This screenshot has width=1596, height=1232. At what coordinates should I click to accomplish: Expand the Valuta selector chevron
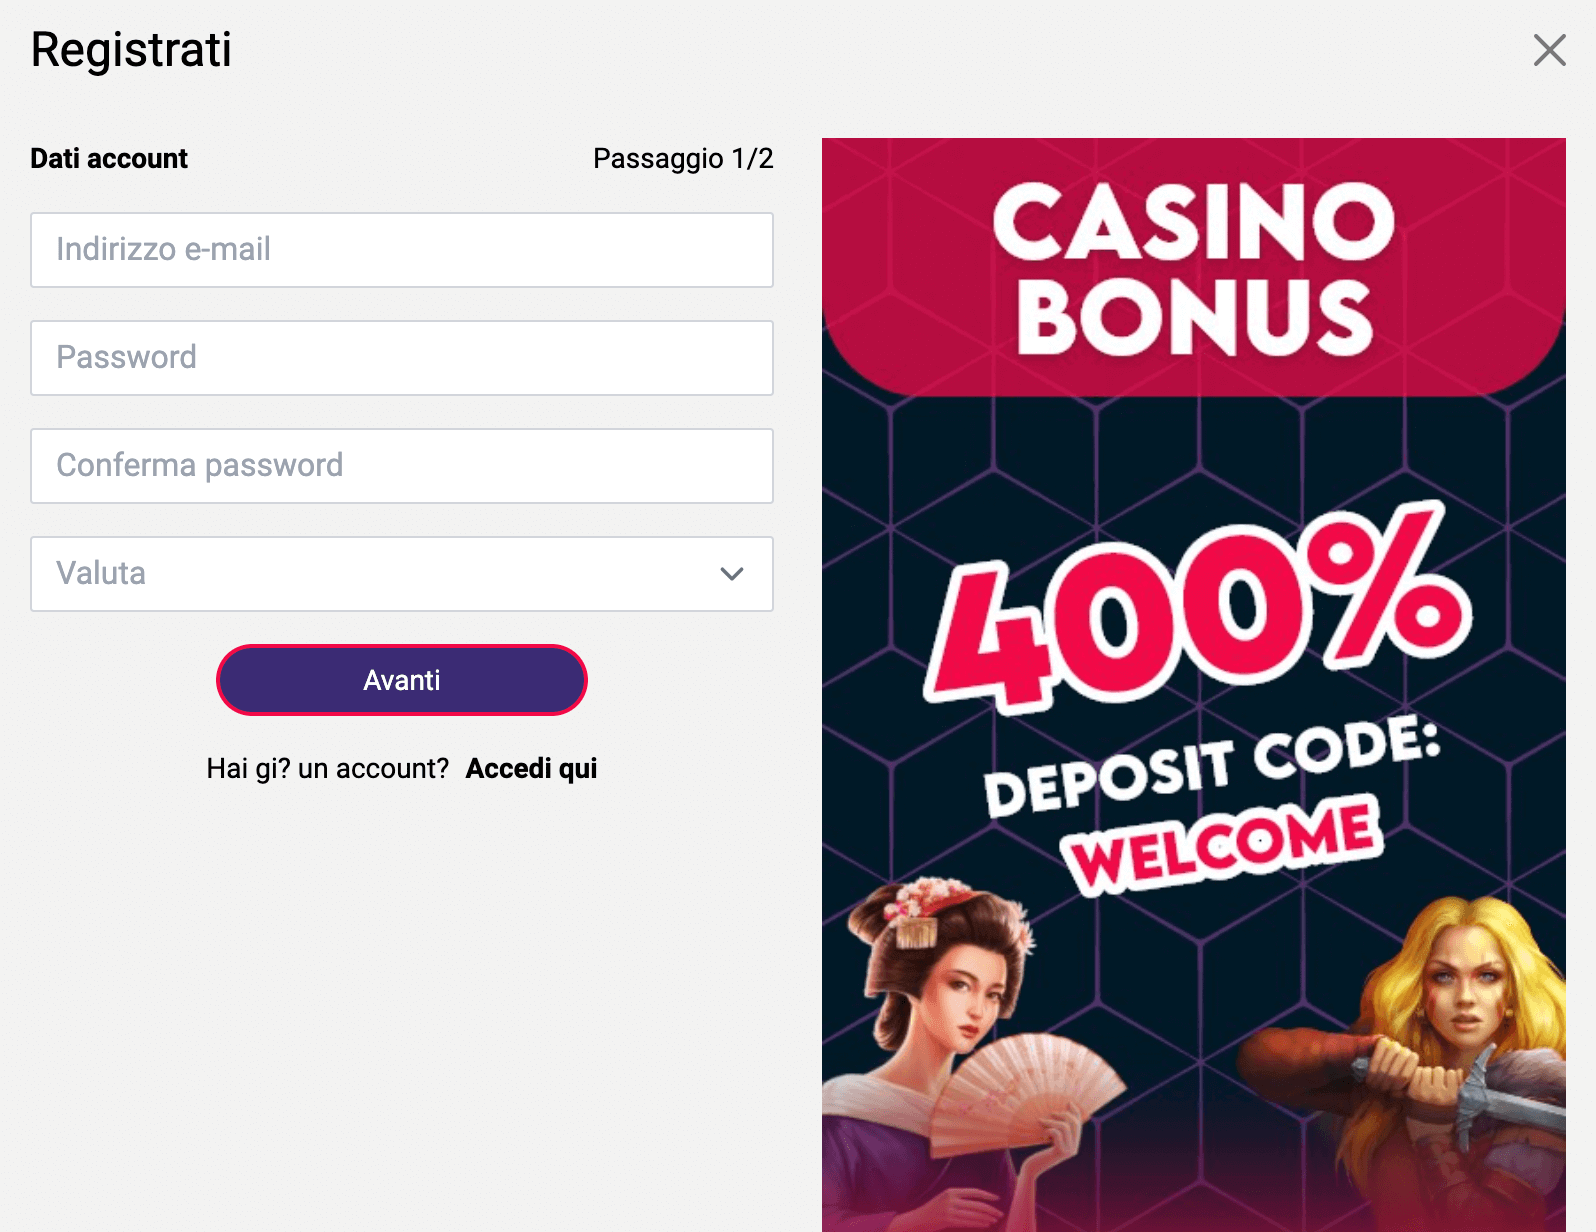pyautogui.click(x=731, y=574)
